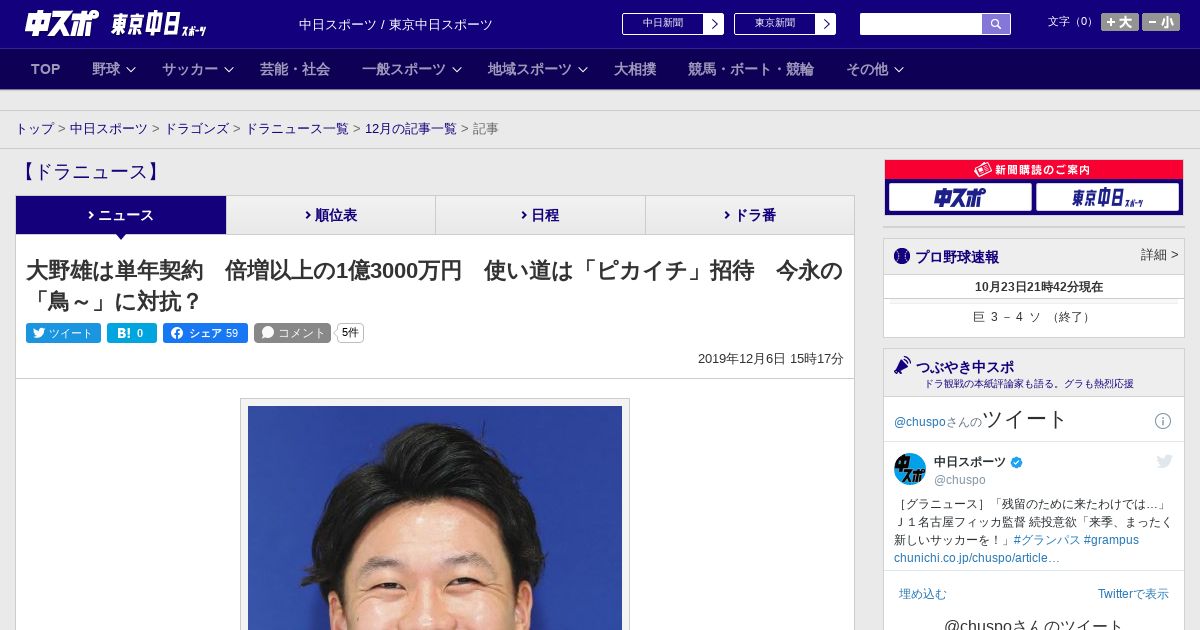
Task: Open 大相撲 section
Action: point(635,69)
